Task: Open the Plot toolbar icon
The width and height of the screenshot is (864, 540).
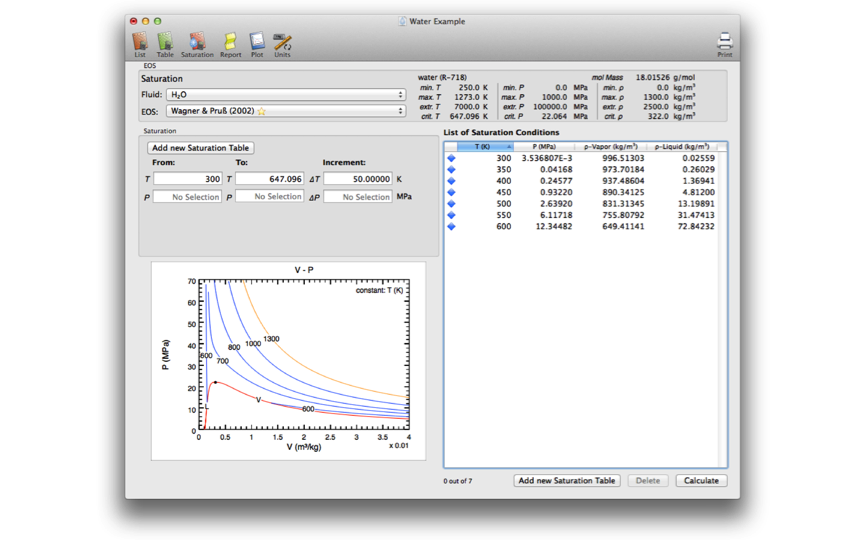Action: point(257,45)
